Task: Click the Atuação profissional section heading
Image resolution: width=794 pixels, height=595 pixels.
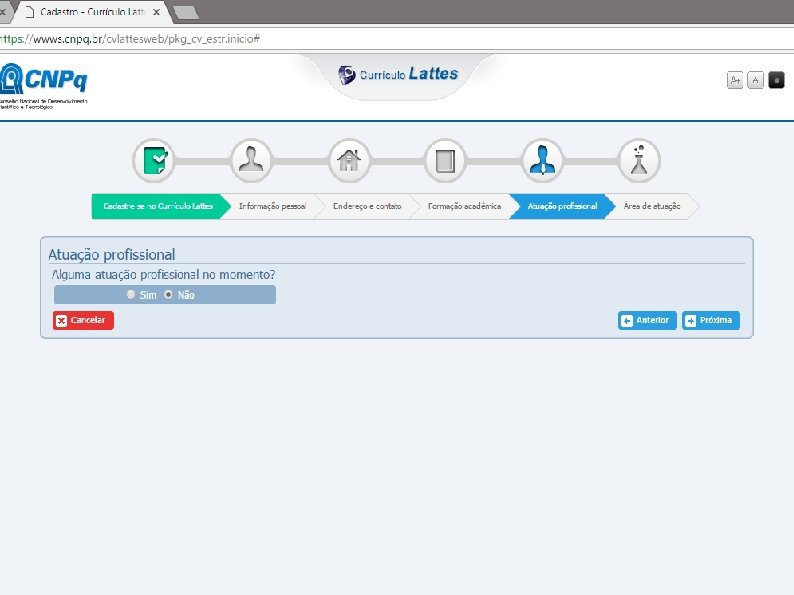Action: pos(112,254)
